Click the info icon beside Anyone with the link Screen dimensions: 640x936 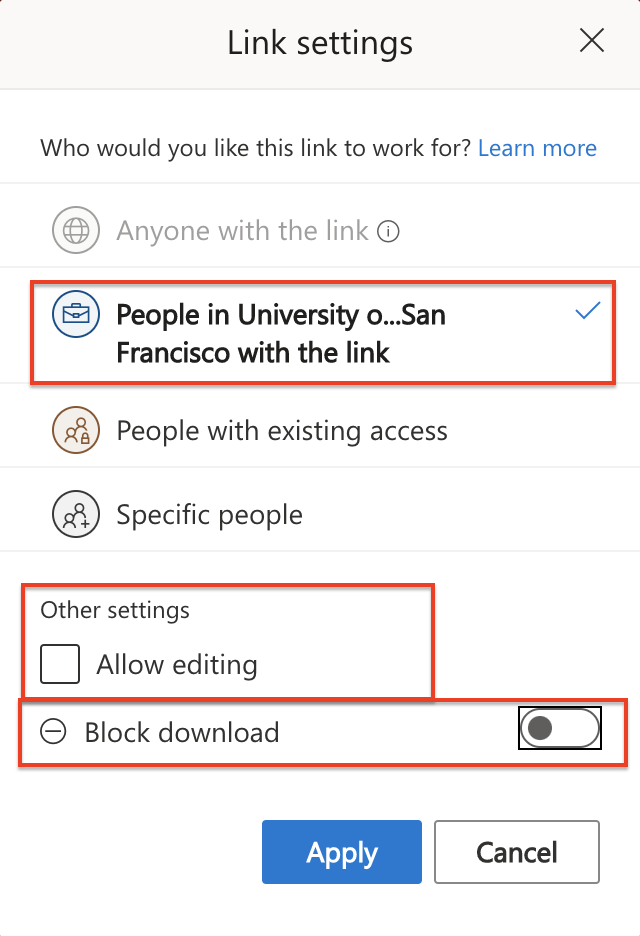click(389, 232)
